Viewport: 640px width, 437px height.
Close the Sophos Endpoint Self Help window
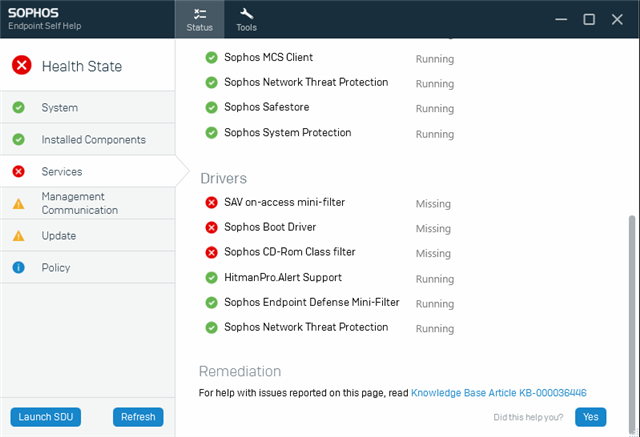617,19
